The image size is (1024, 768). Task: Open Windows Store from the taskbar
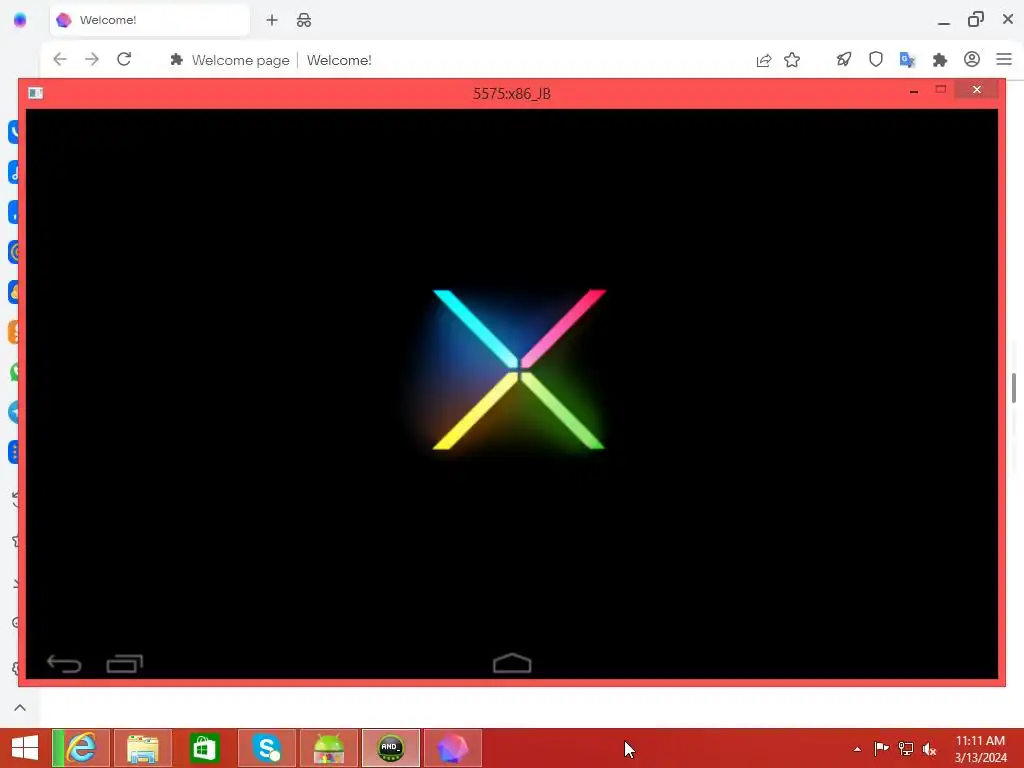pyautogui.click(x=204, y=748)
